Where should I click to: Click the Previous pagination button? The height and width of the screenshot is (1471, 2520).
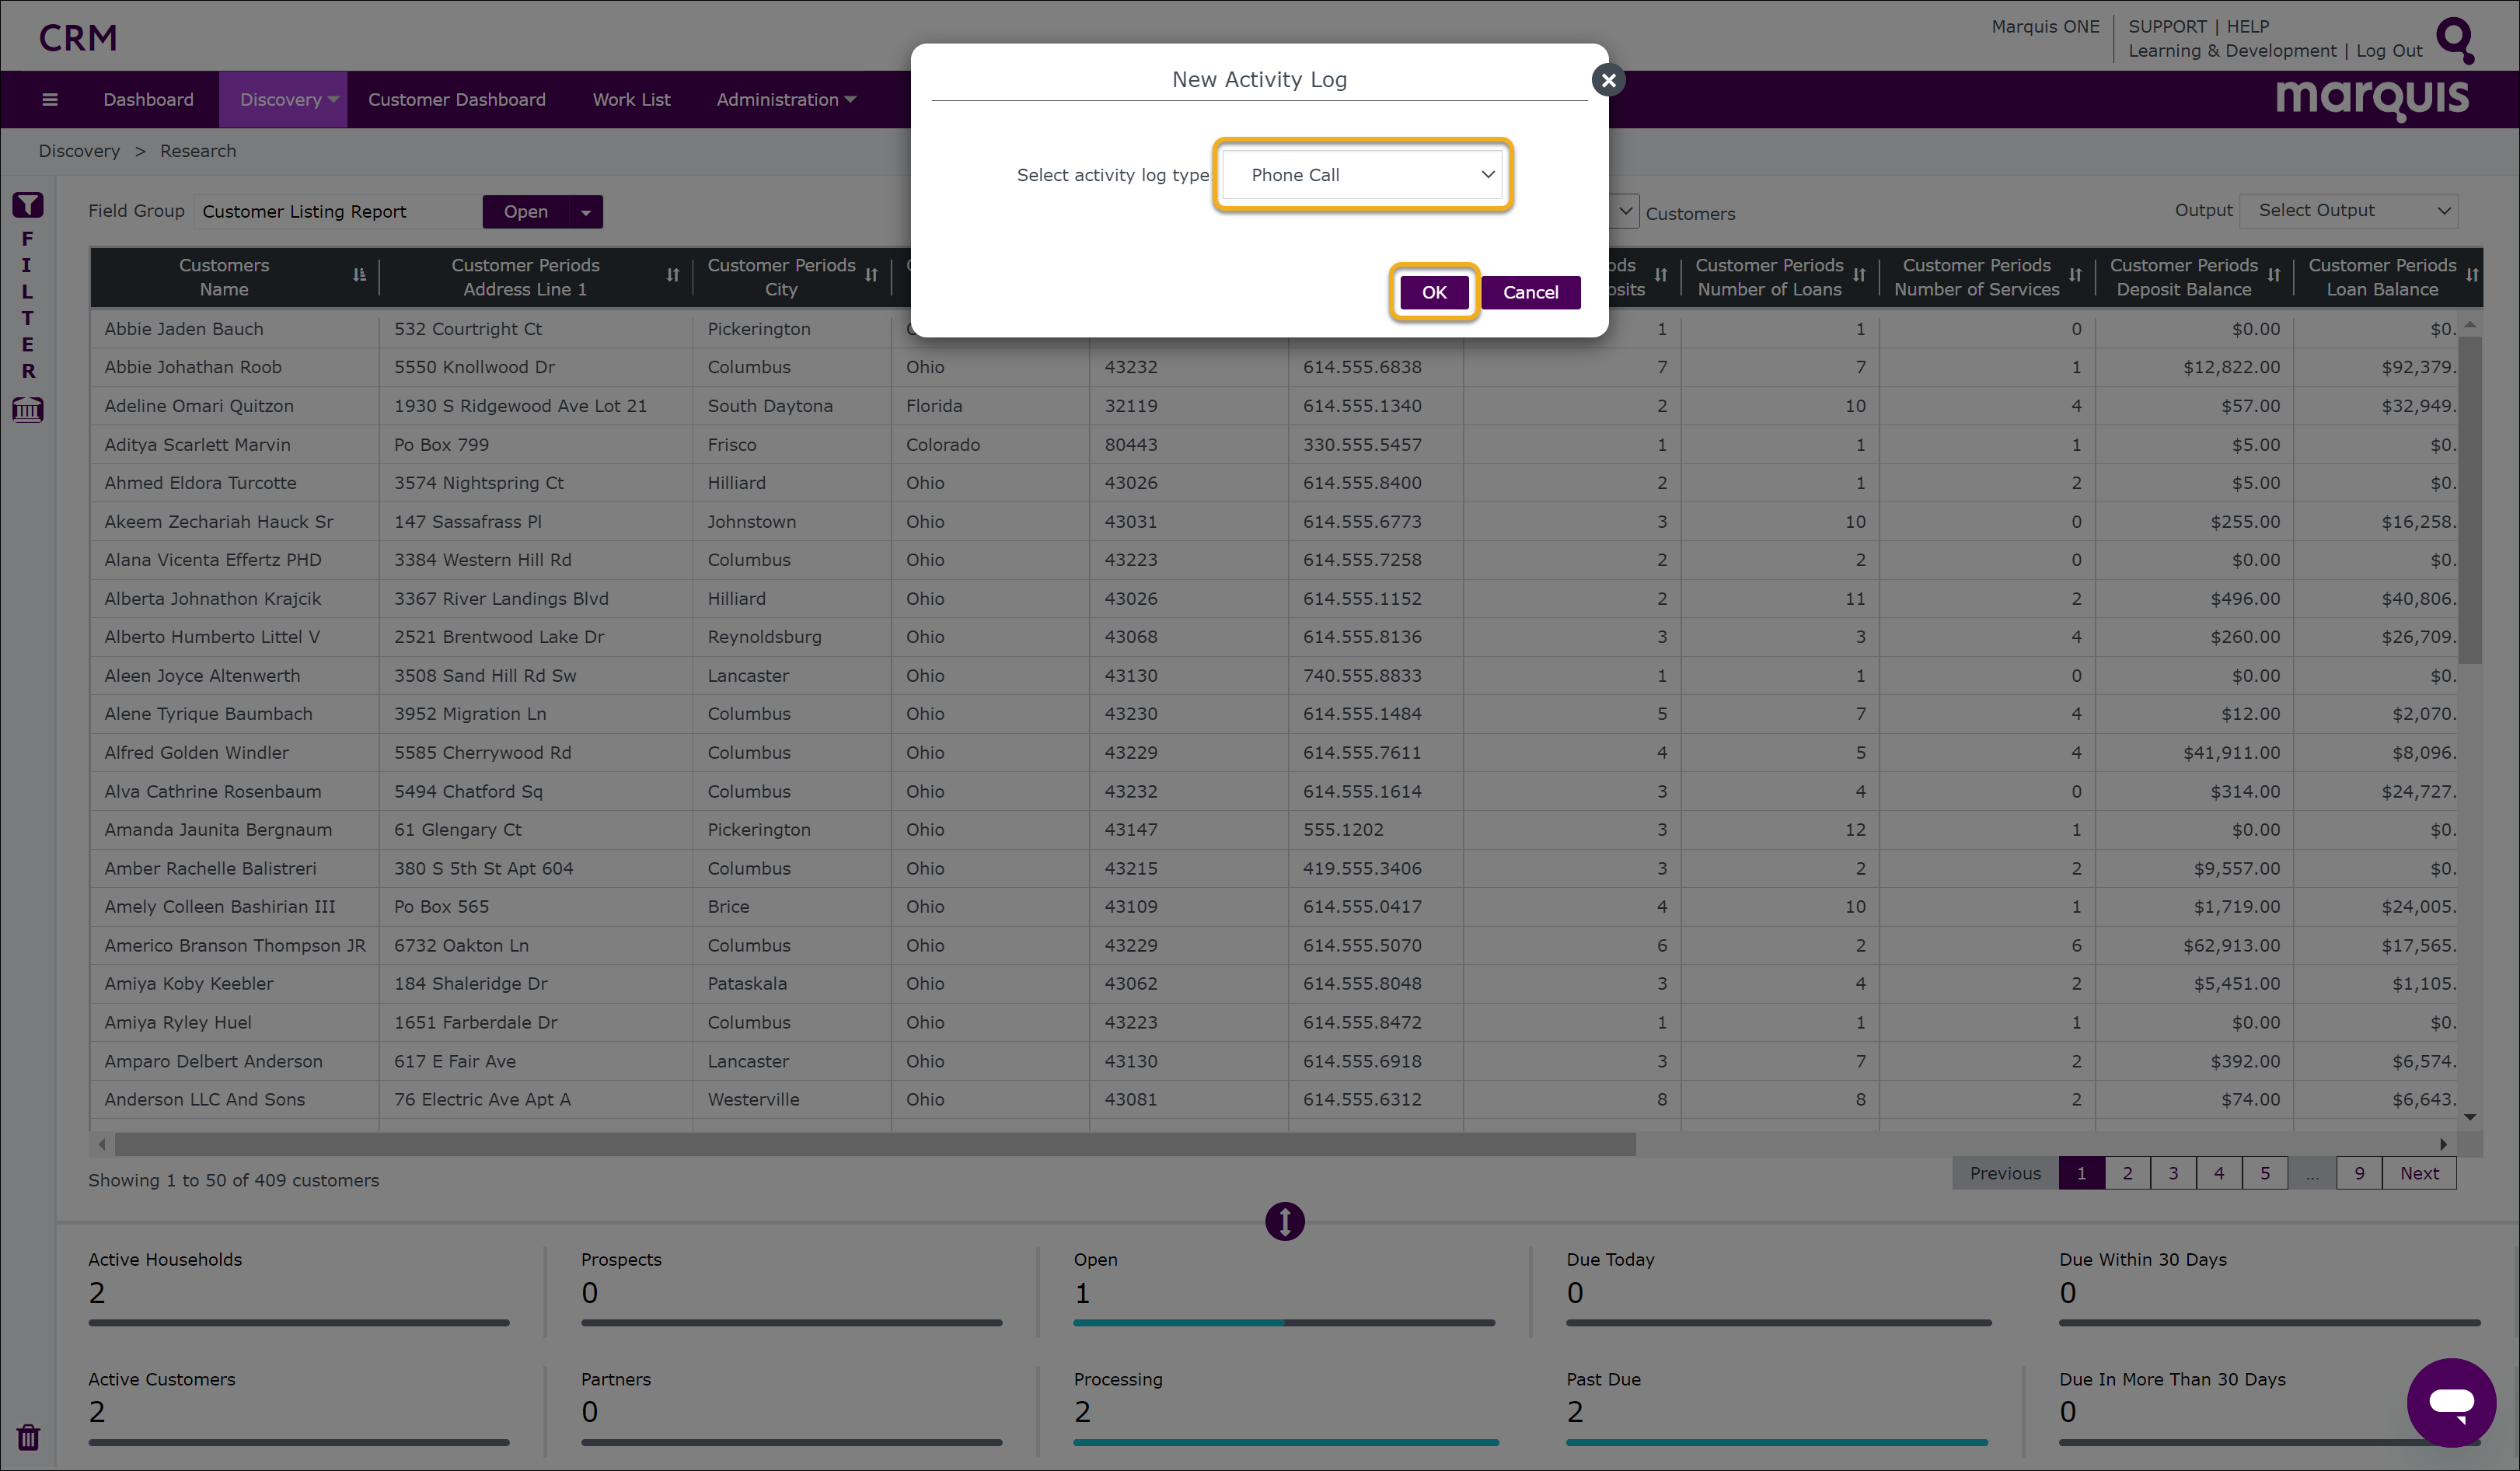(x=2005, y=1173)
